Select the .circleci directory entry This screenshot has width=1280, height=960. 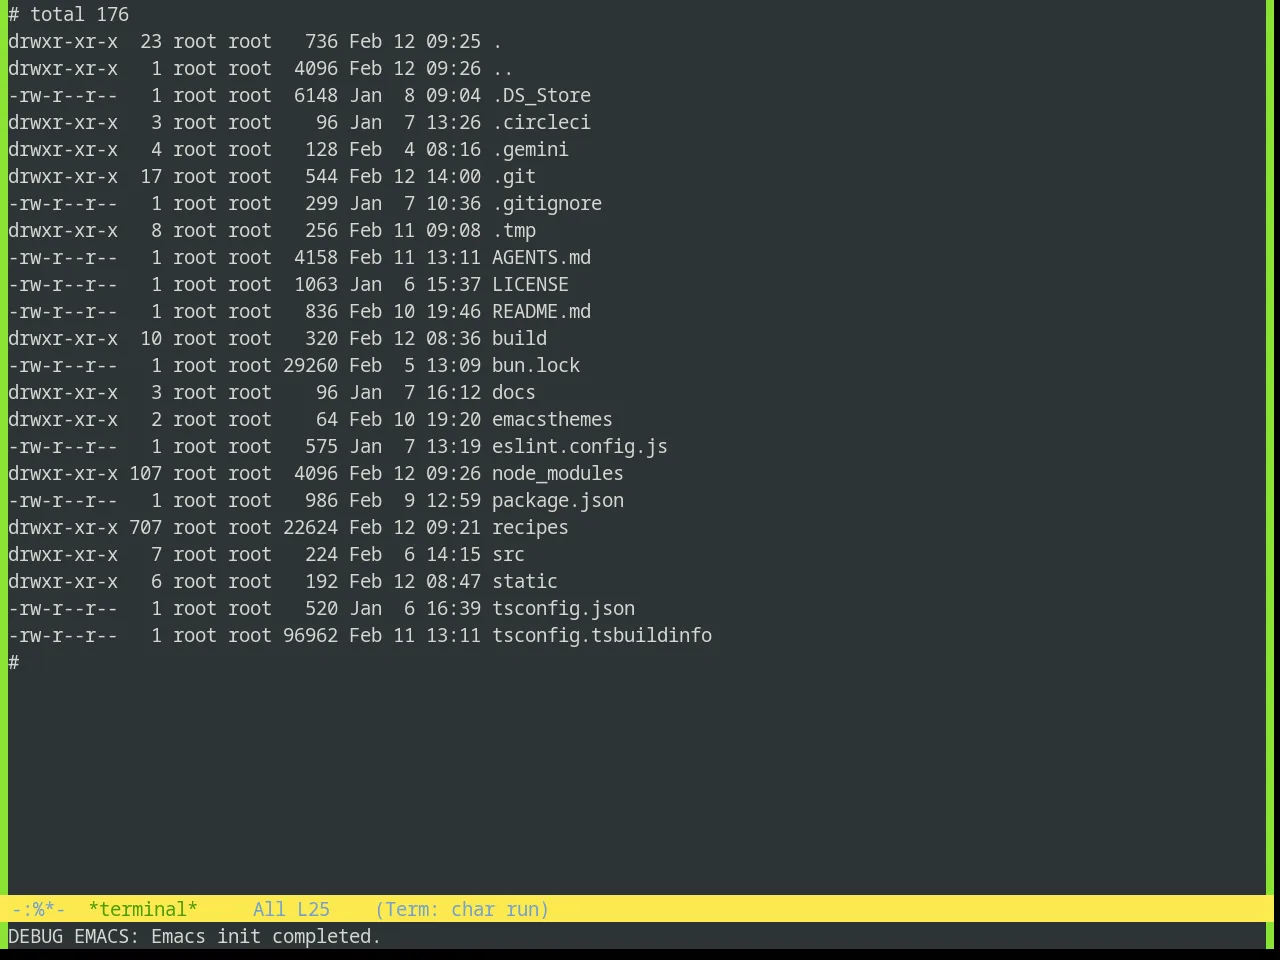pos(541,122)
